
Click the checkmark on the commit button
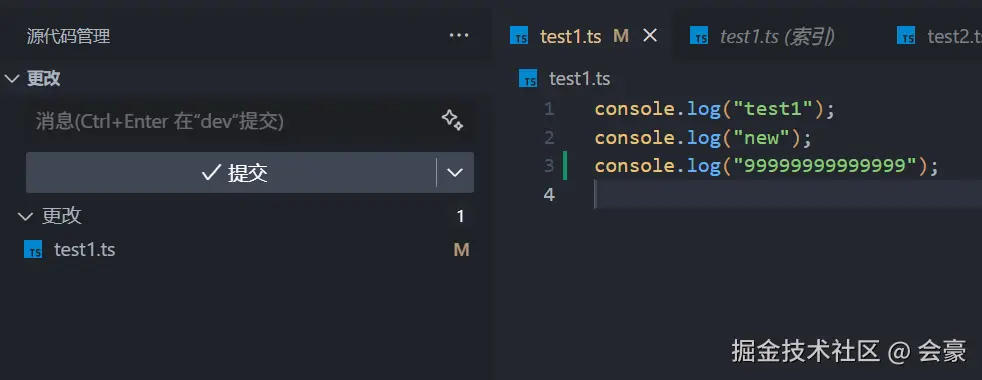(x=210, y=173)
